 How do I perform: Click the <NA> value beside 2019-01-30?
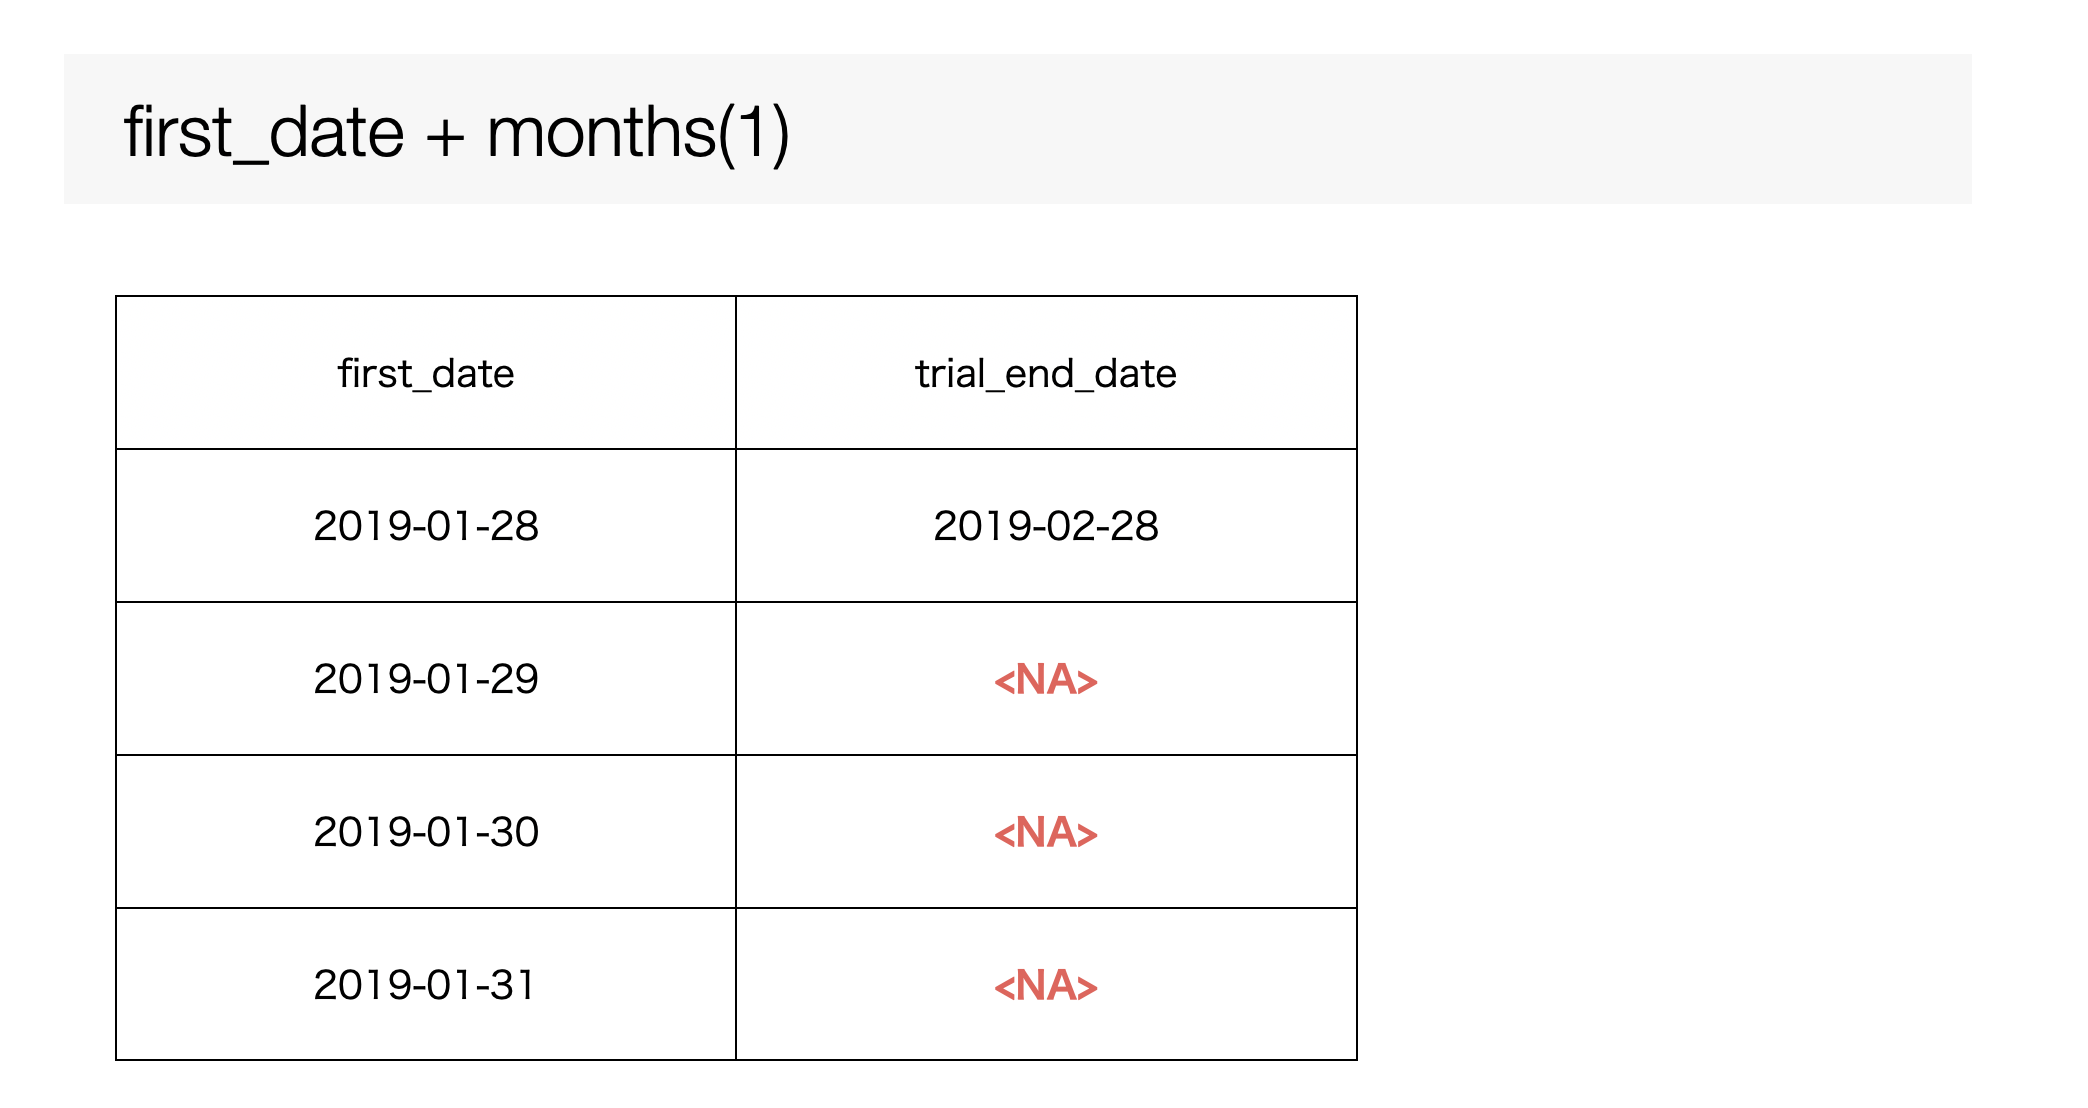(x=1046, y=833)
